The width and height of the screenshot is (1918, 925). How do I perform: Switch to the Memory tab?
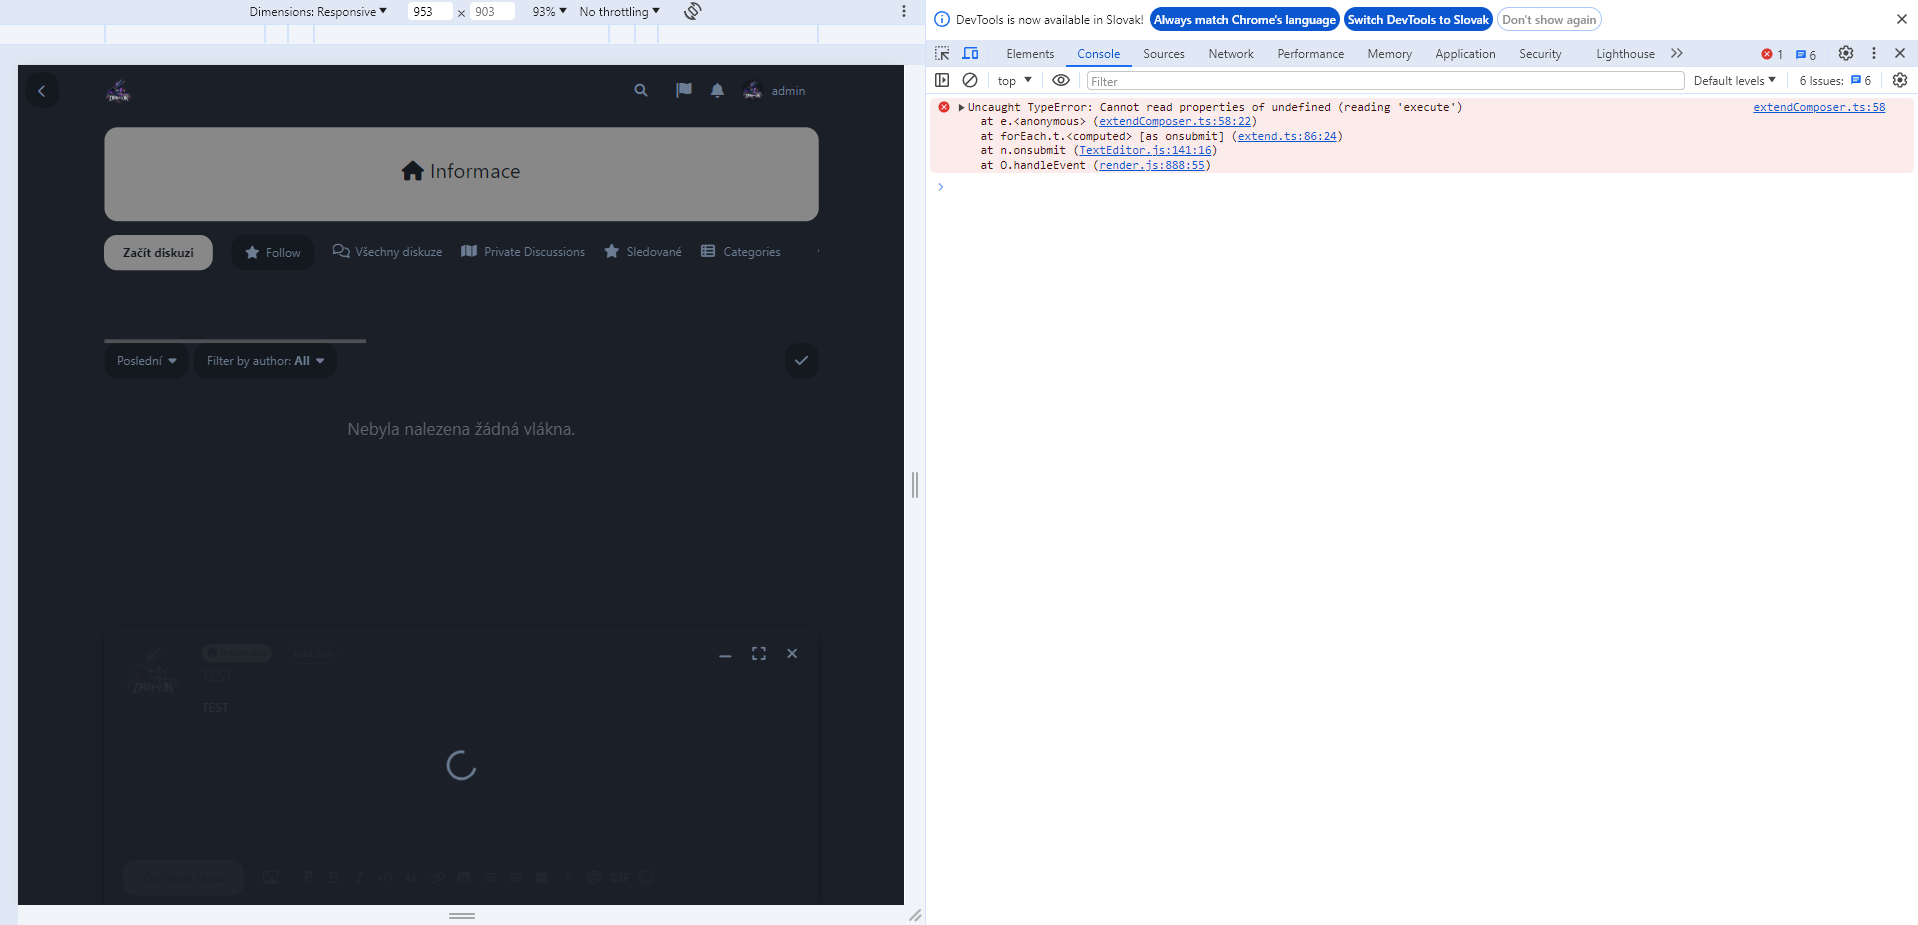(1390, 54)
